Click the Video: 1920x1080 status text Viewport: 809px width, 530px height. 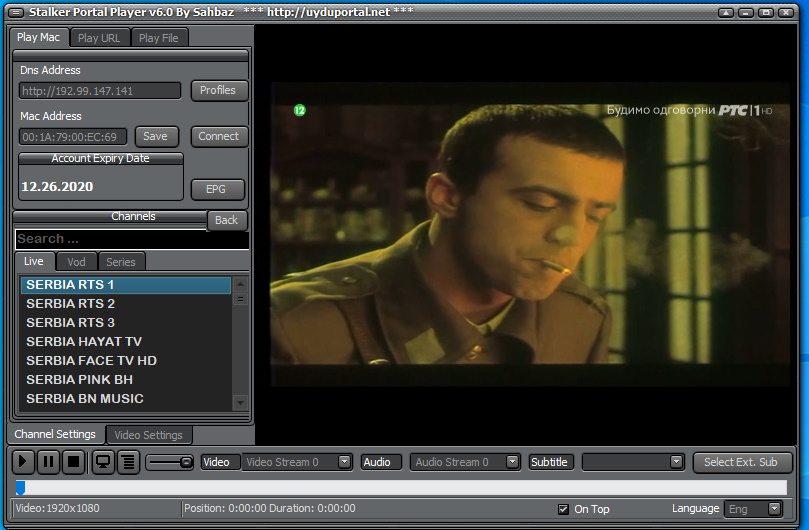tap(57, 508)
